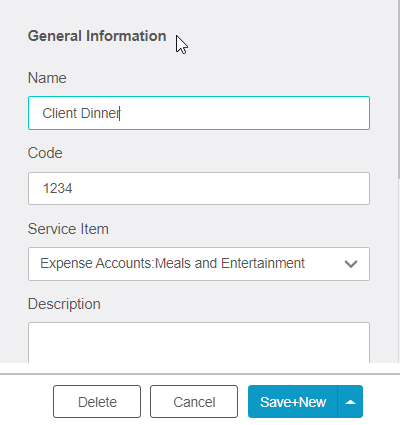400x425 pixels.
Task: Select Expense Accounts:Meals and Entertainment value text
Action: [x=172, y=263]
